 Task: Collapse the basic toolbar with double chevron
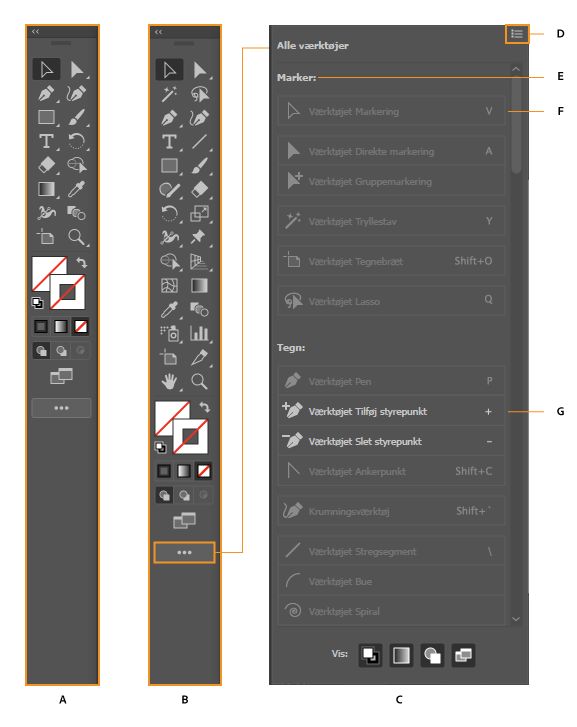pos(35,32)
